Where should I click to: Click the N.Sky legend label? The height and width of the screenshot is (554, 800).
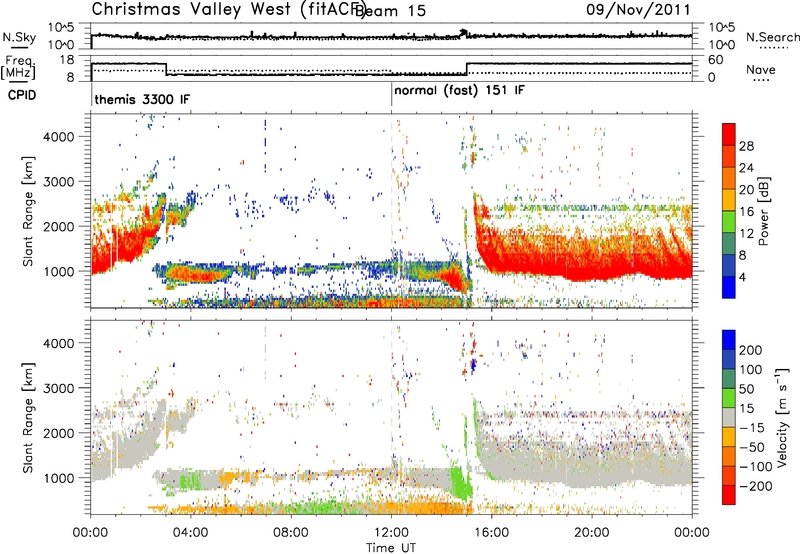pos(19,37)
